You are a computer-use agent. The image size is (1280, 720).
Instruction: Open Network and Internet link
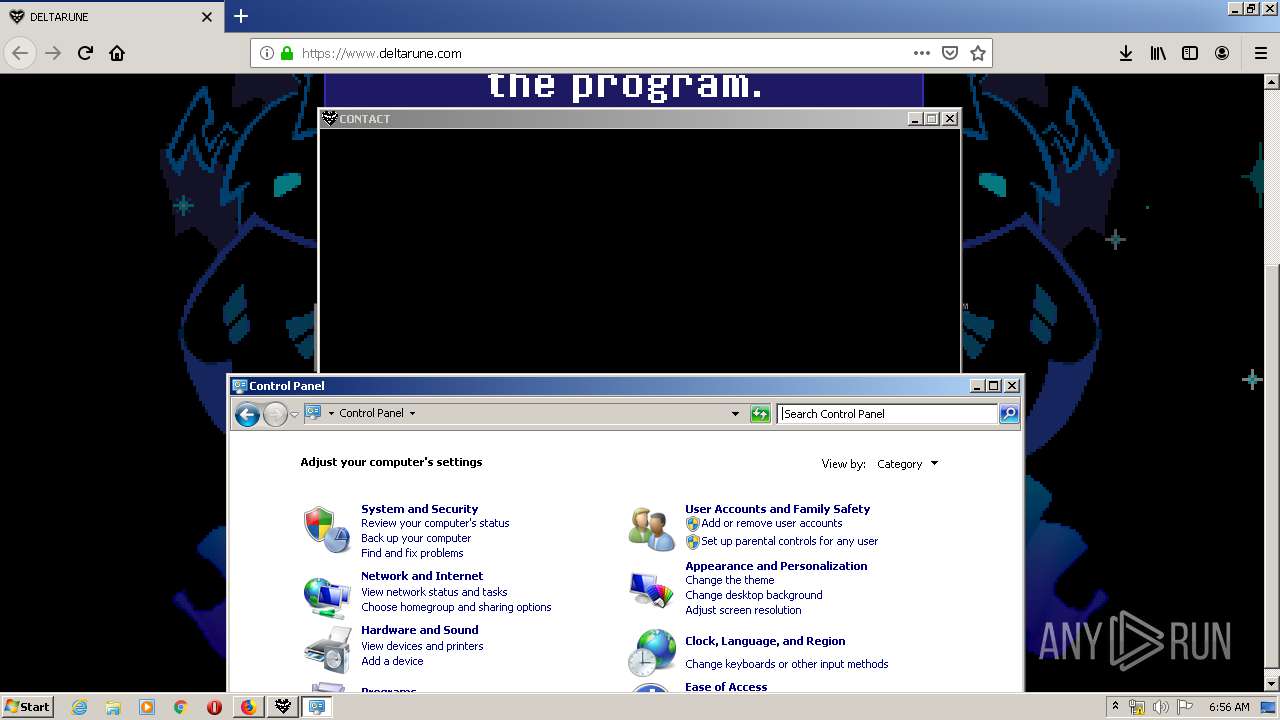pyautogui.click(x=422, y=576)
